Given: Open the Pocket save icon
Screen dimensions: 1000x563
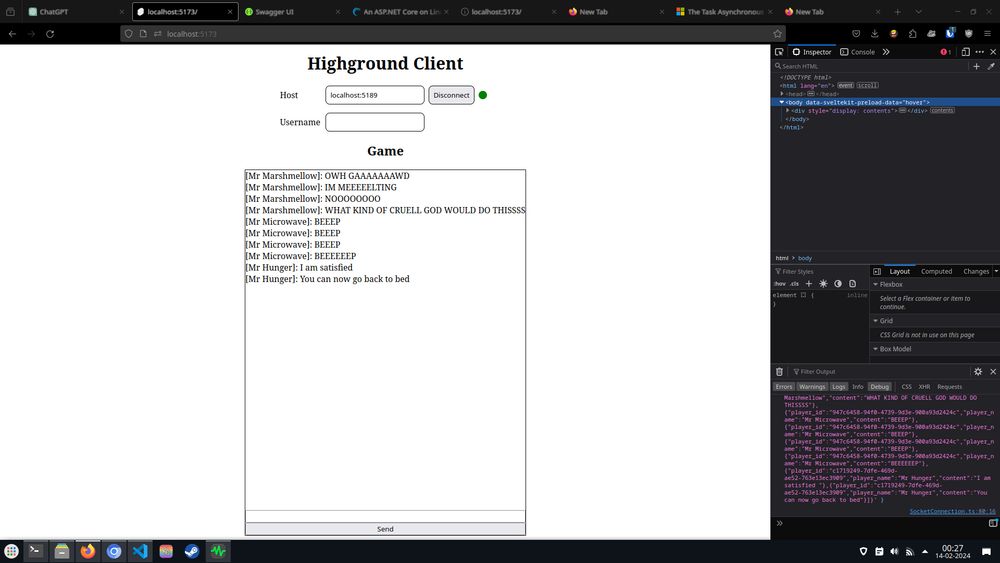Looking at the screenshot, I should pos(857,34).
